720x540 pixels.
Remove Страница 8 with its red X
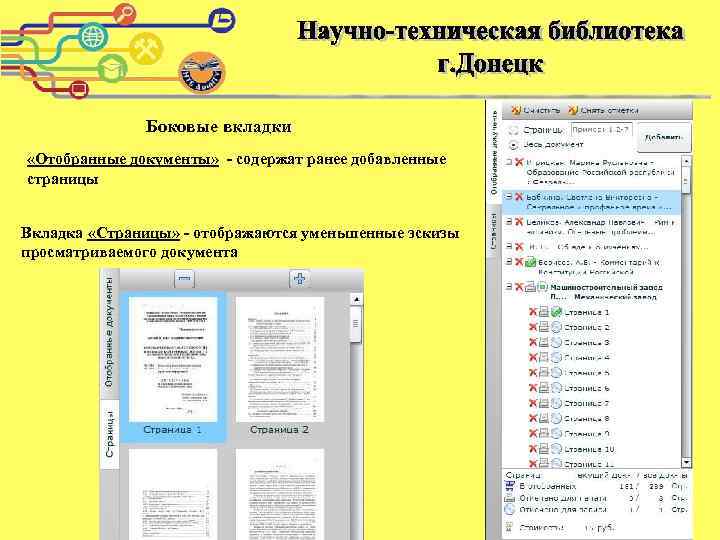tap(533, 418)
